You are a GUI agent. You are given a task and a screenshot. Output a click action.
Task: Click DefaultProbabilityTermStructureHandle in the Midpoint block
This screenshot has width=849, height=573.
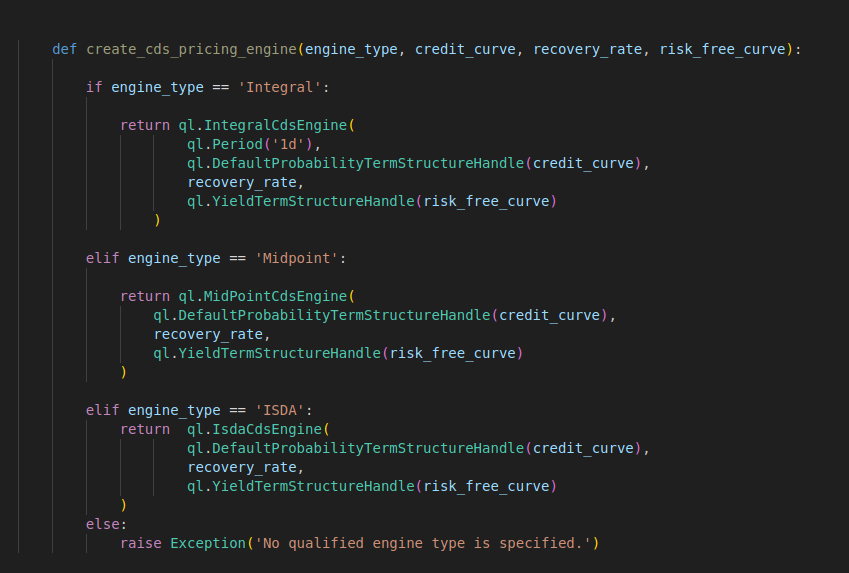tap(334, 315)
